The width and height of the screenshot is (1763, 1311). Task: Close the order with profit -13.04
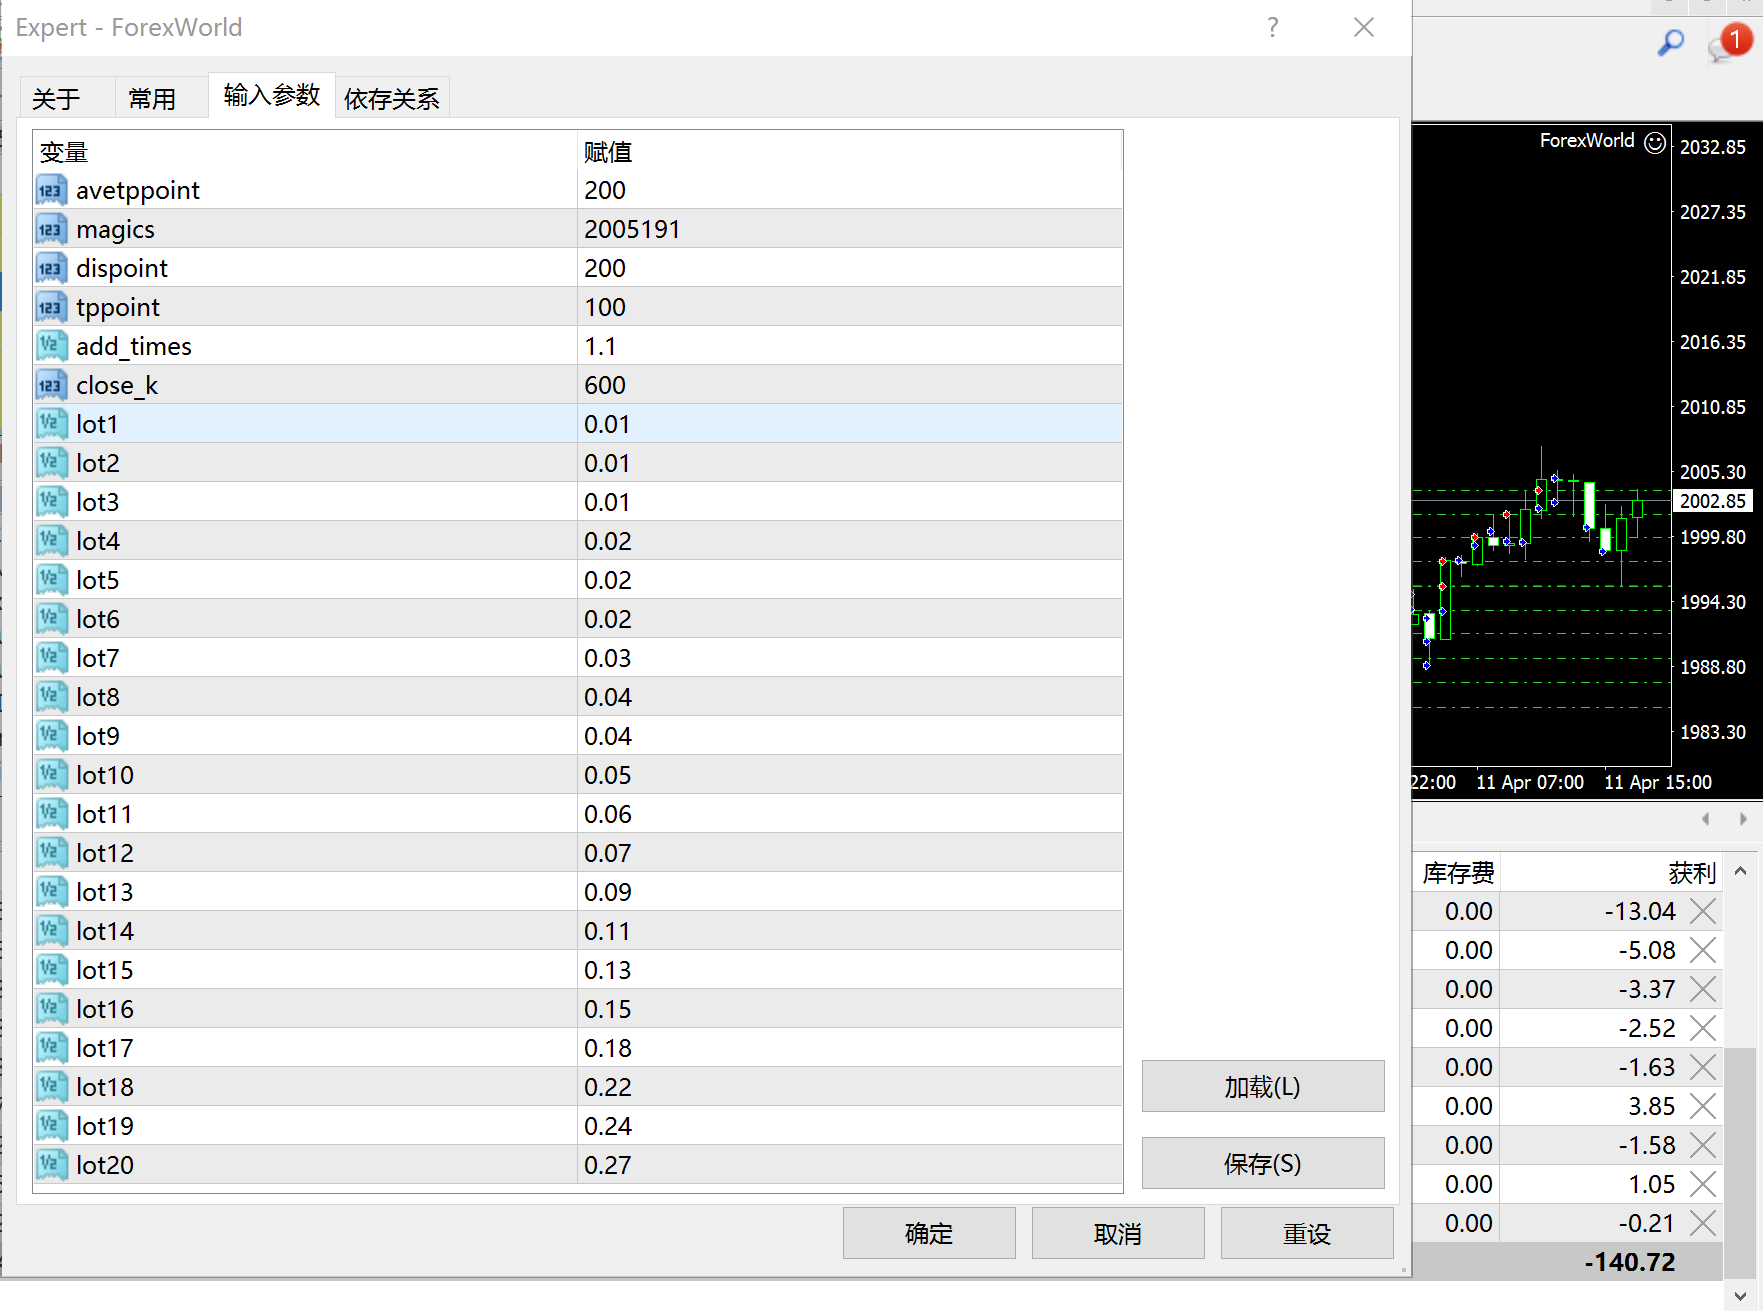(1703, 911)
